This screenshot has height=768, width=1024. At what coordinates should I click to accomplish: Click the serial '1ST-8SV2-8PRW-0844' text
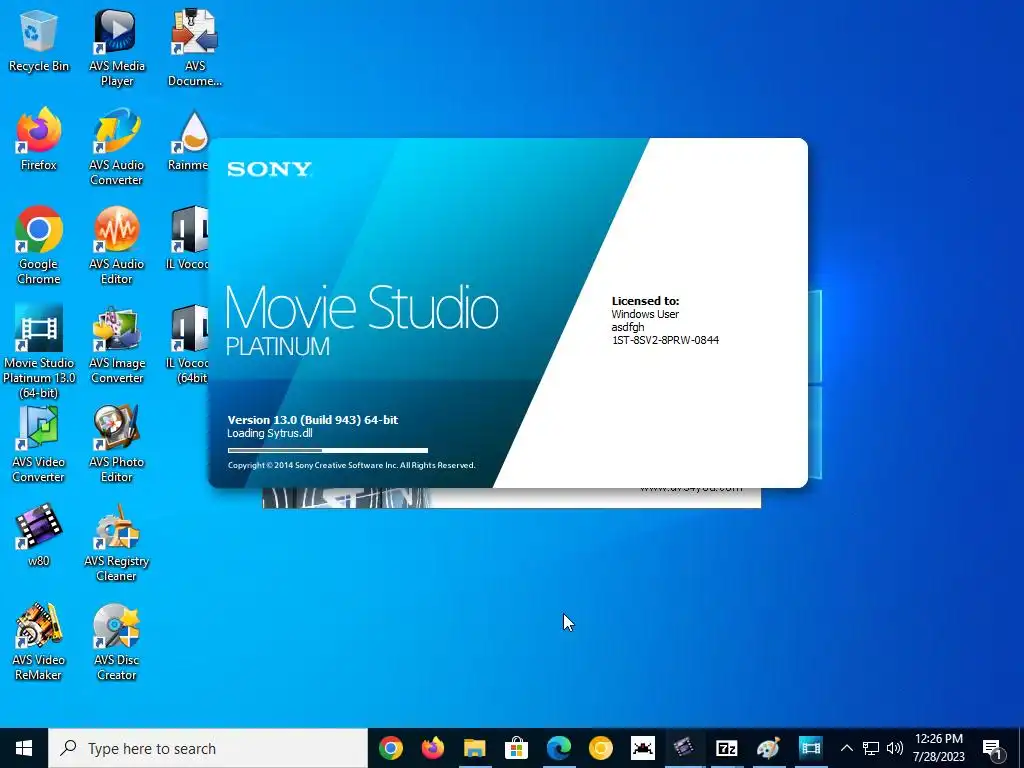coord(665,340)
